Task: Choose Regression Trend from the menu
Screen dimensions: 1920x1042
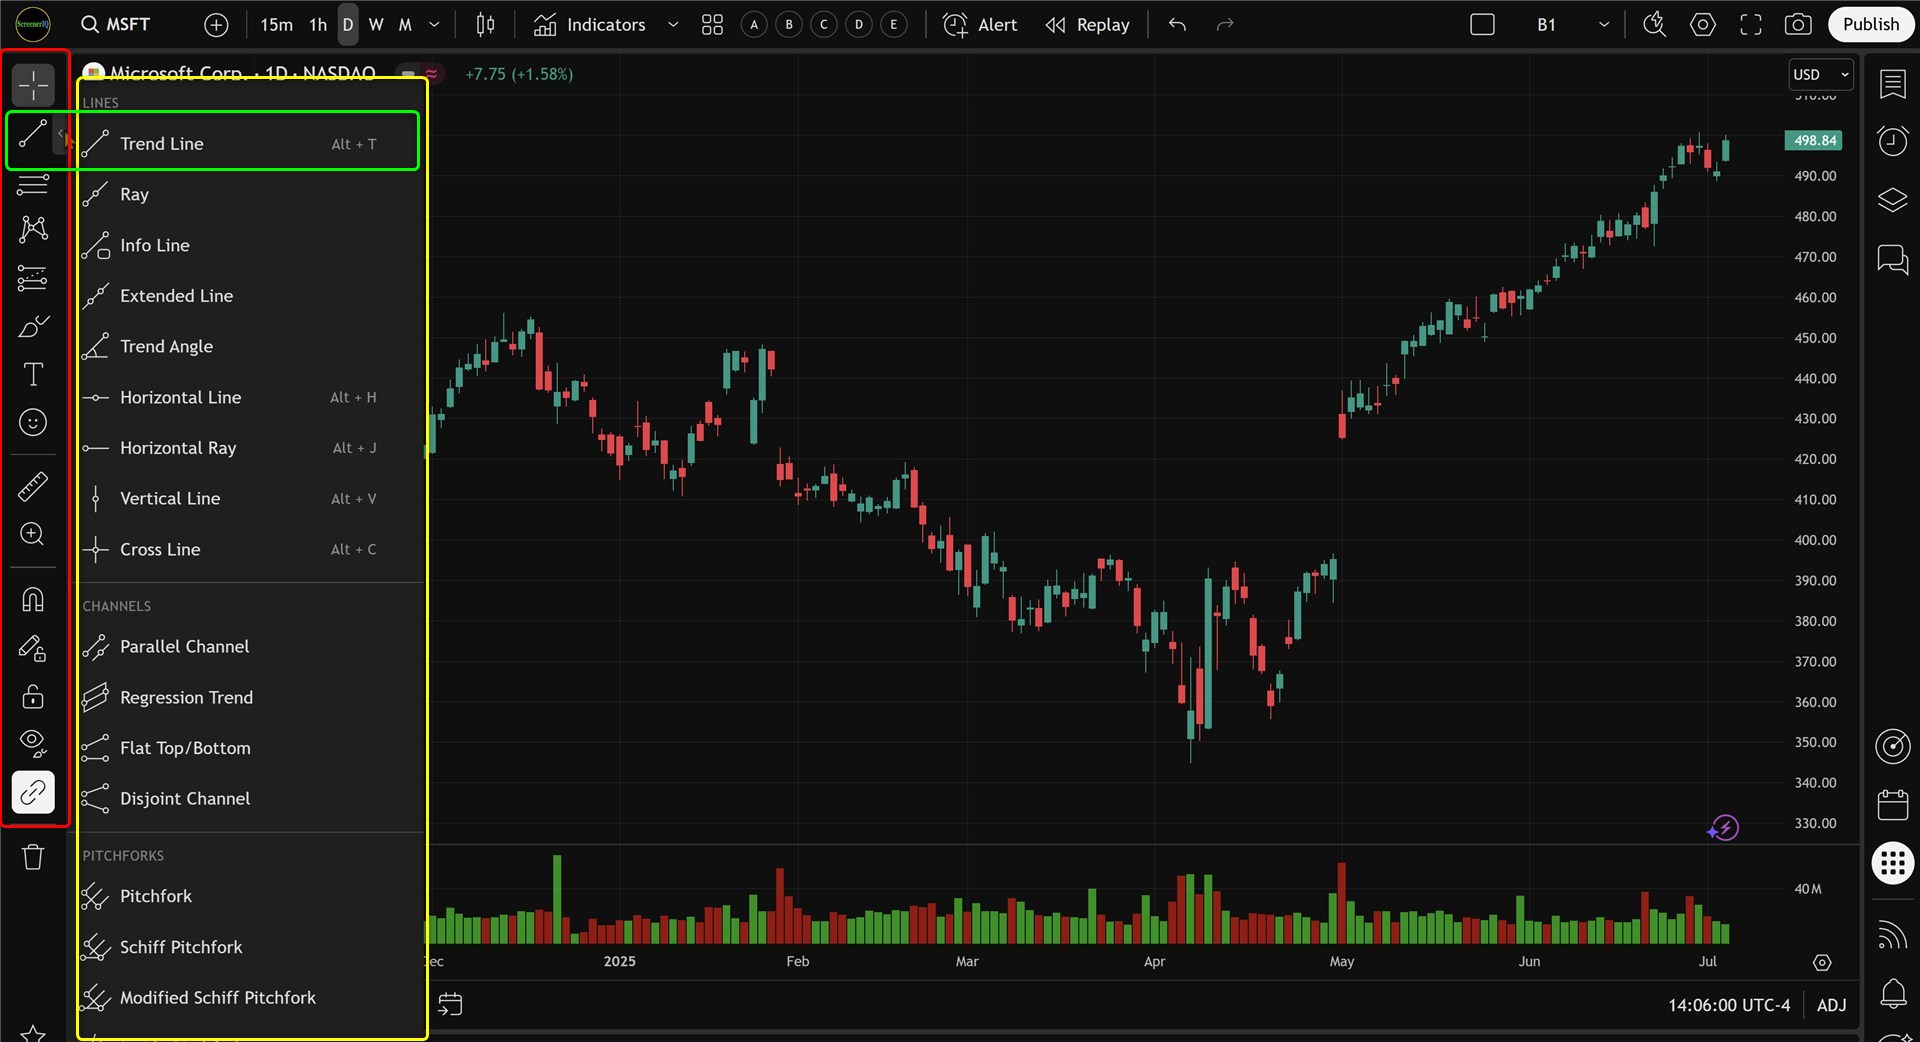Action: (x=248, y=698)
